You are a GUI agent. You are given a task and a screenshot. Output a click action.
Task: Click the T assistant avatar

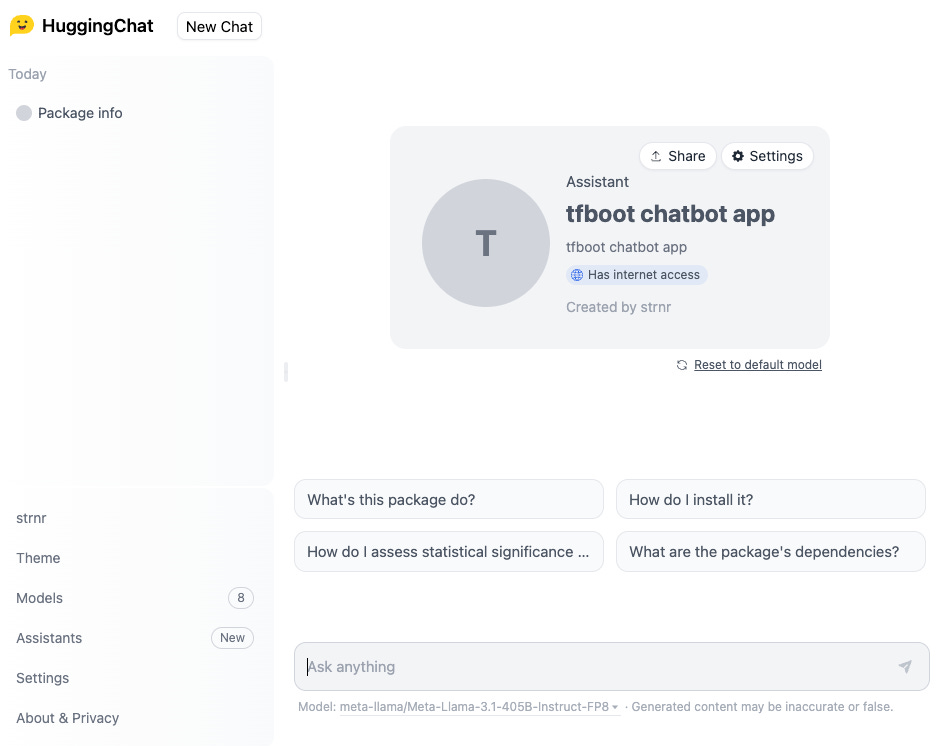[485, 243]
